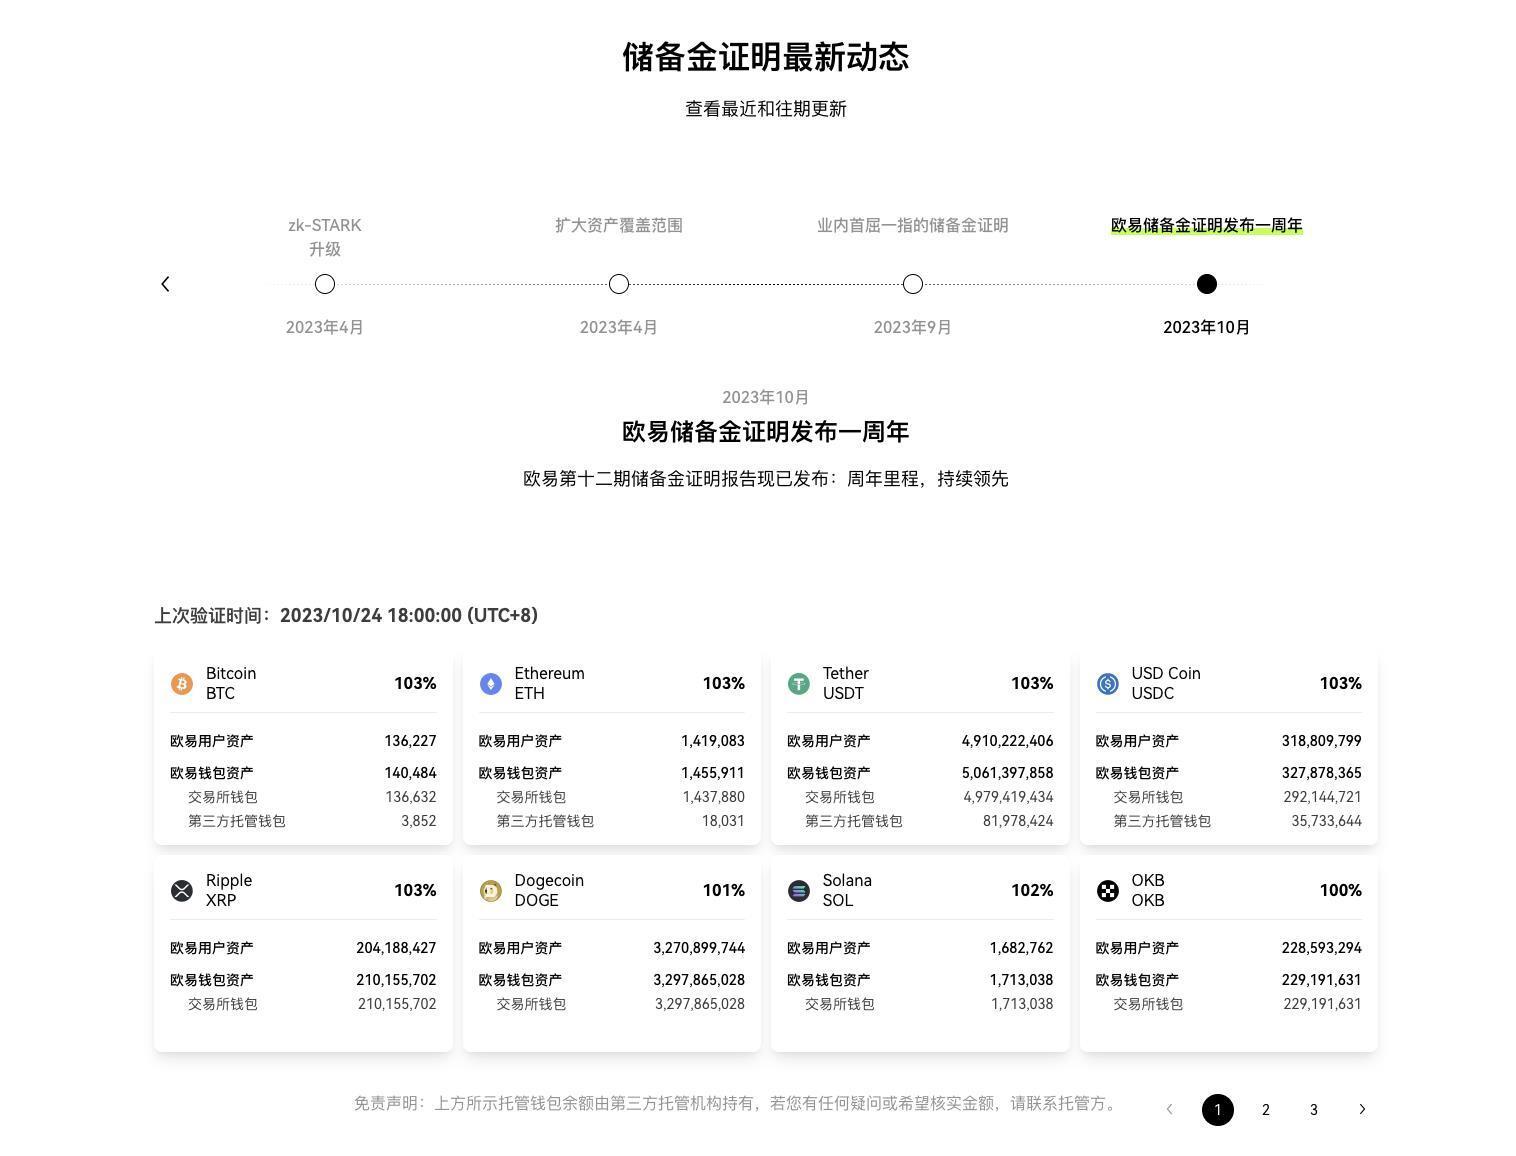Click USDC third-party custody value 35,733,644
The width and height of the screenshot is (1516, 1156).
tap(1327, 822)
